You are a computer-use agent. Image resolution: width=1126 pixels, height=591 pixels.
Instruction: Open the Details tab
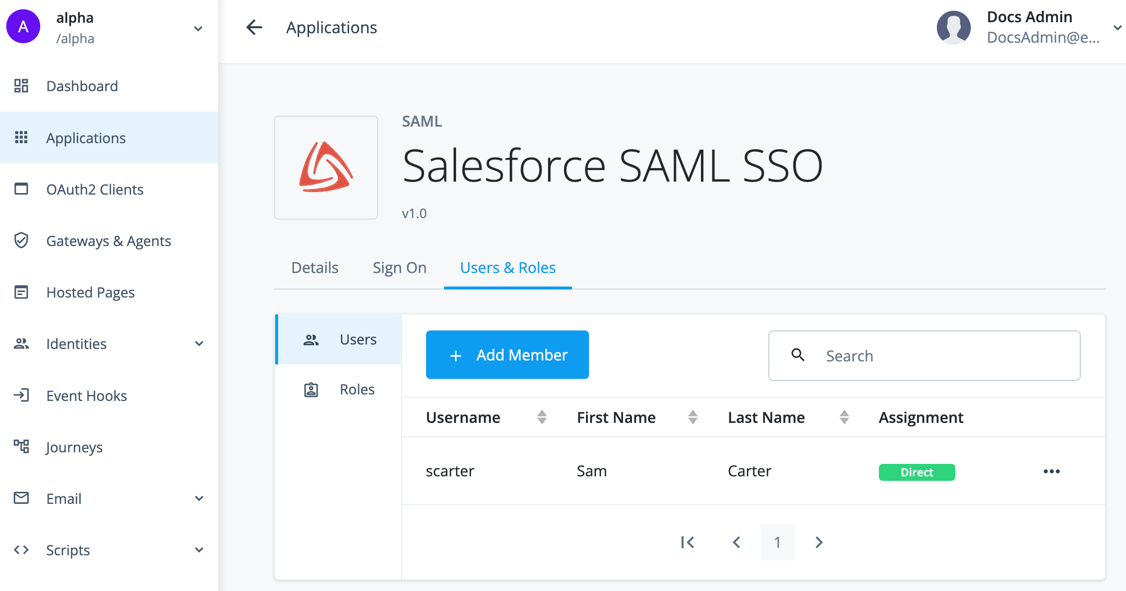coord(314,267)
